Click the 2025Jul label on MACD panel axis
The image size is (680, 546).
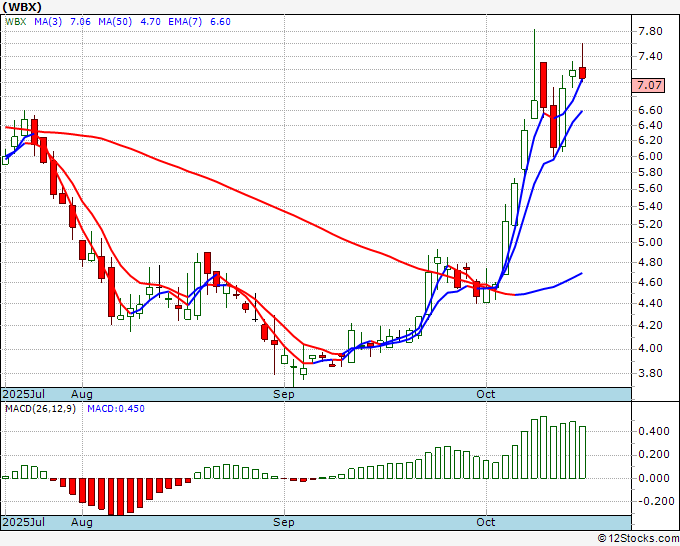click(x=24, y=522)
